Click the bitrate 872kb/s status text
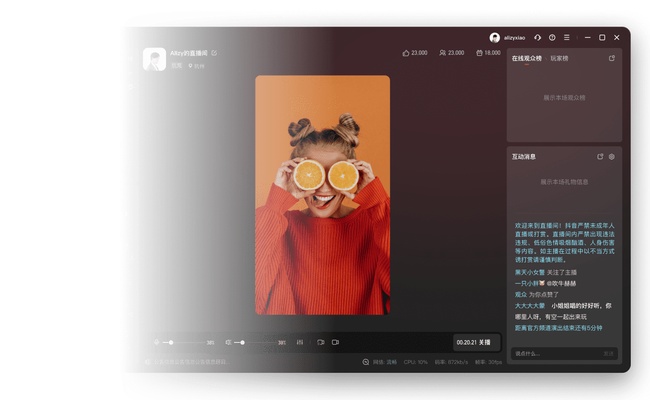650x400 pixels. point(451,362)
